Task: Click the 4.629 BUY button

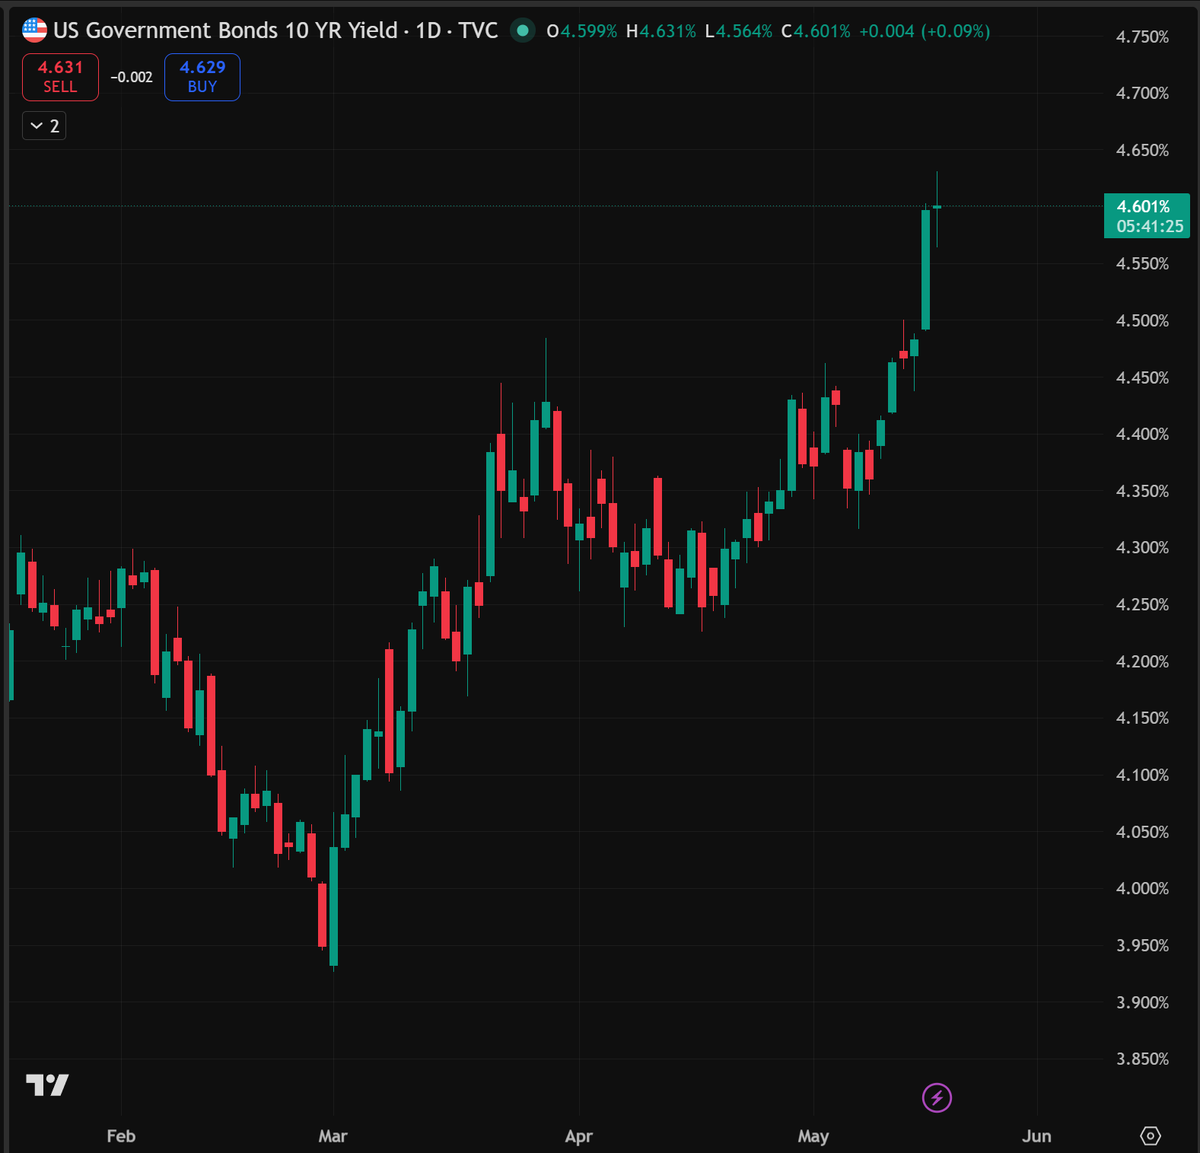Action: [202, 77]
